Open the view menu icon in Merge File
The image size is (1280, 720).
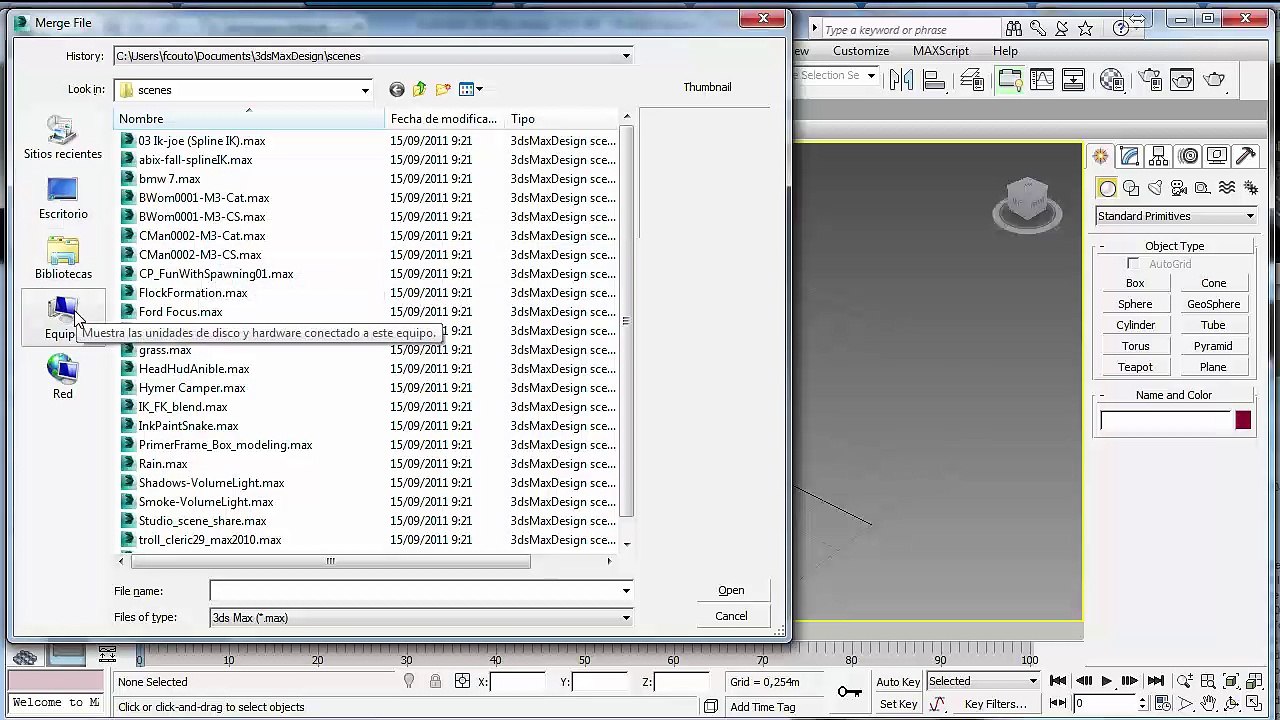(x=470, y=90)
